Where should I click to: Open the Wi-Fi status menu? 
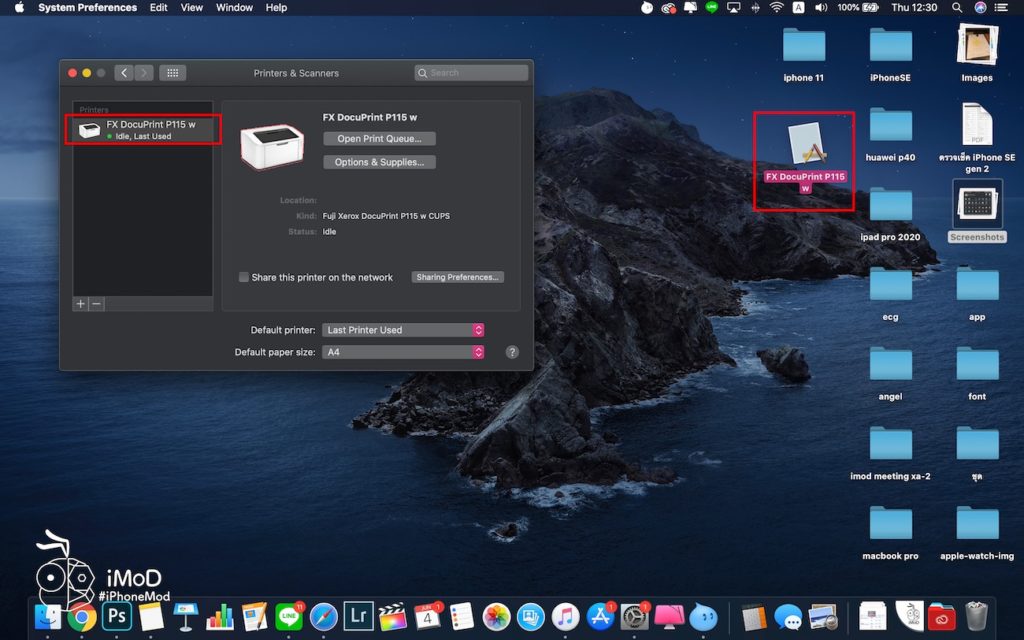(x=776, y=8)
